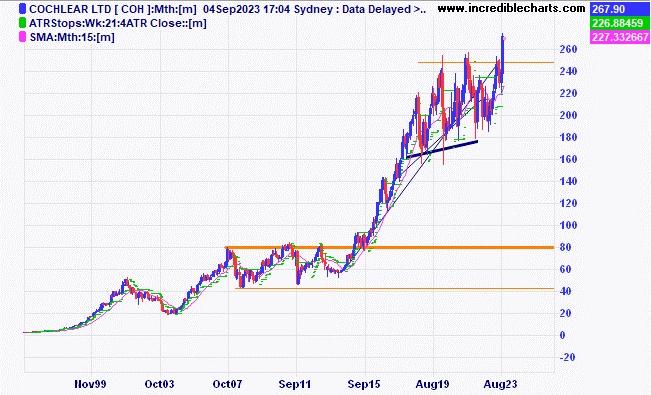The width and height of the screenshot is (651, 395).
Task: Click the 160 price axis label
Action: click(568, 159)
